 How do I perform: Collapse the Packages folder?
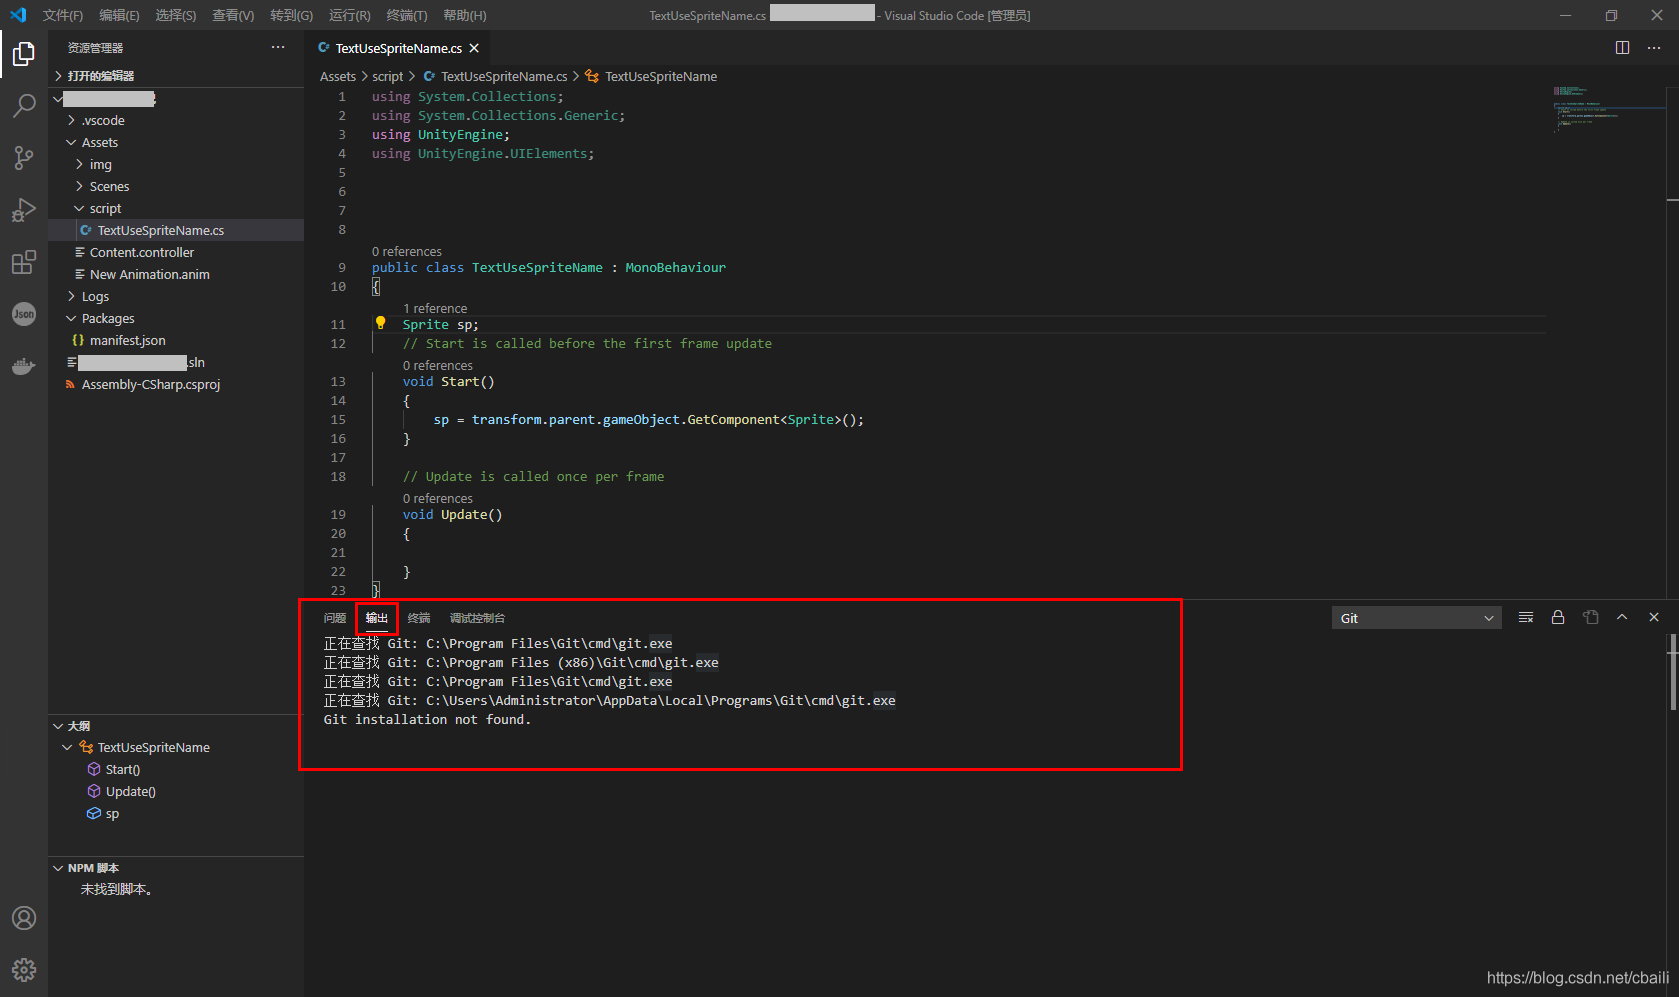tap(71, 318)
